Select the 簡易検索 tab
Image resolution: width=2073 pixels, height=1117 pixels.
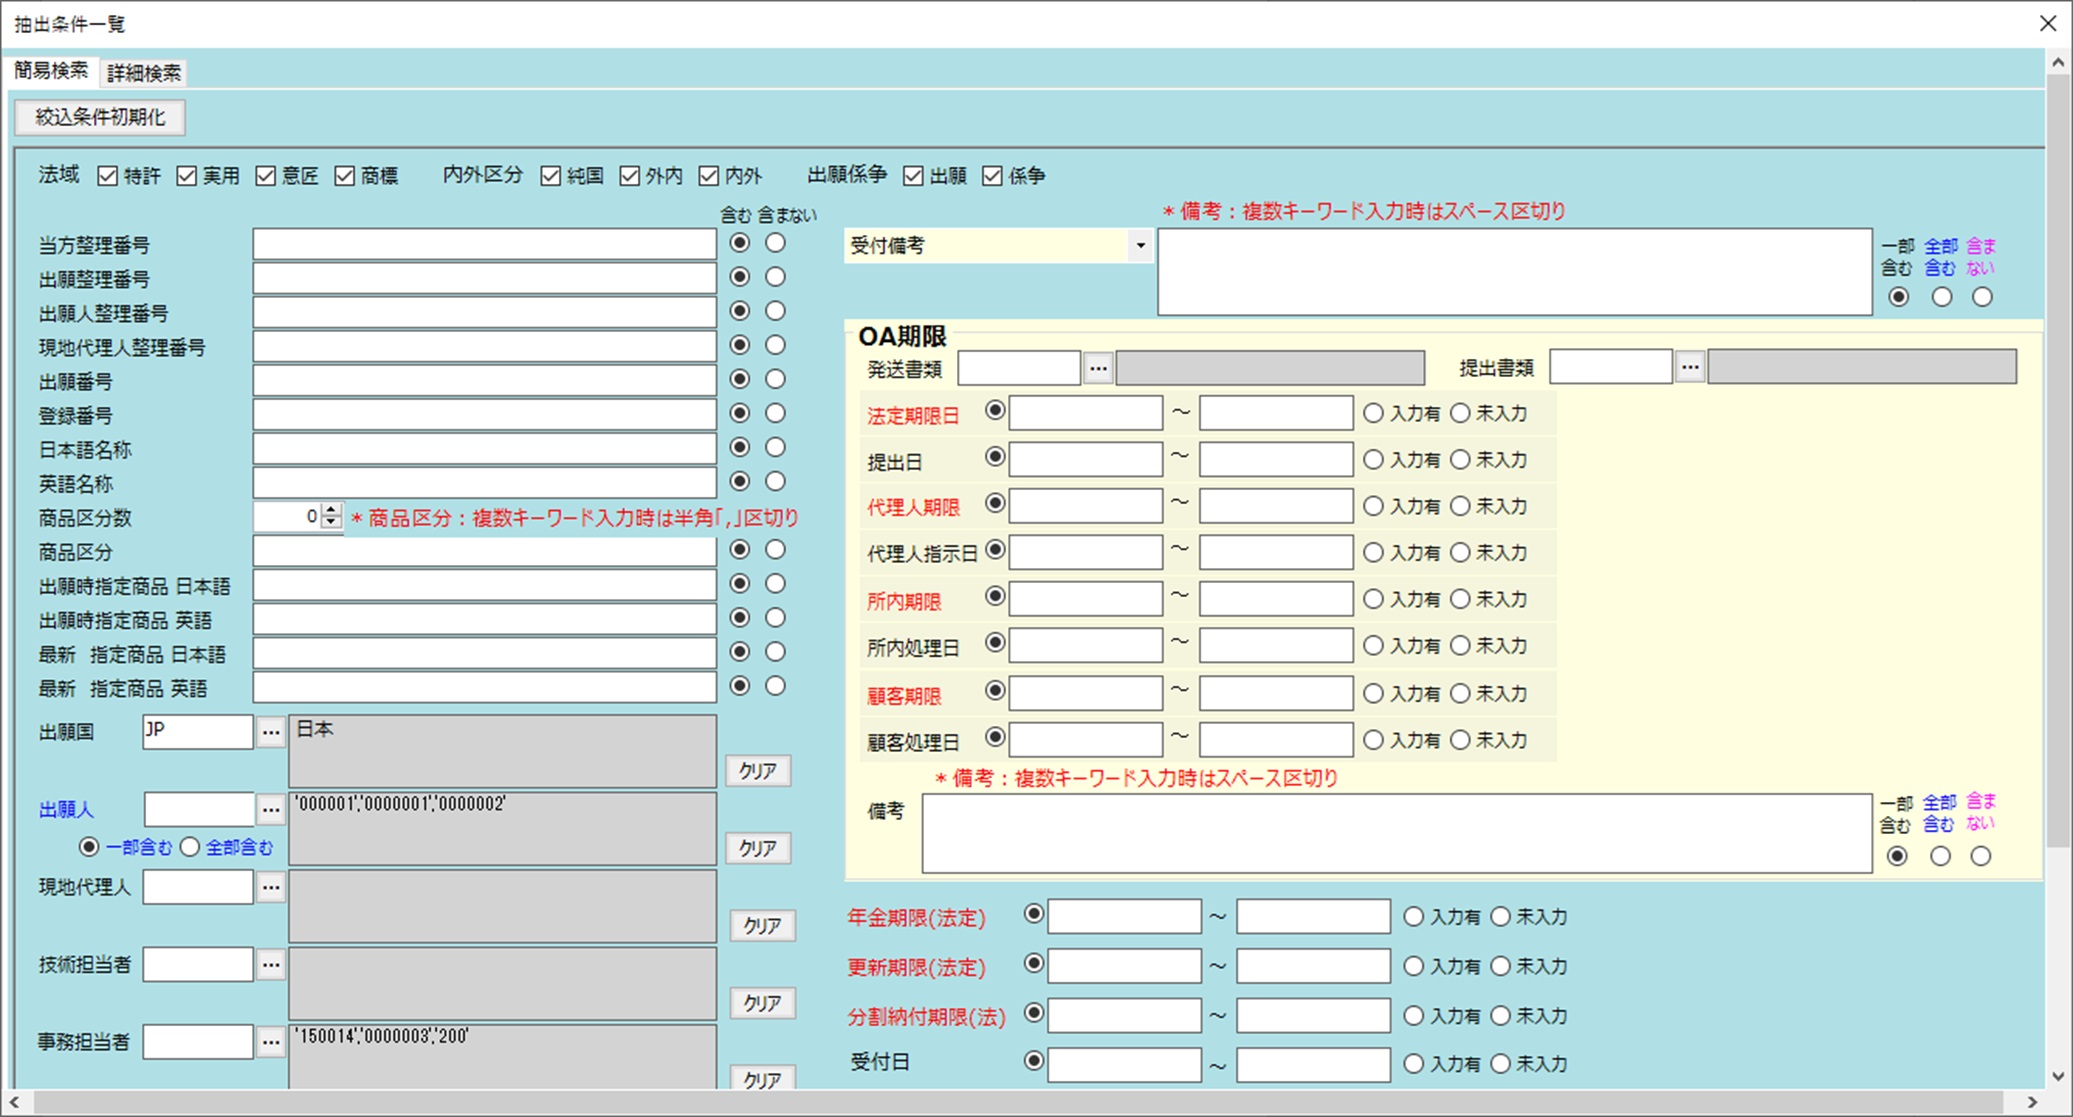coord(51,71)
